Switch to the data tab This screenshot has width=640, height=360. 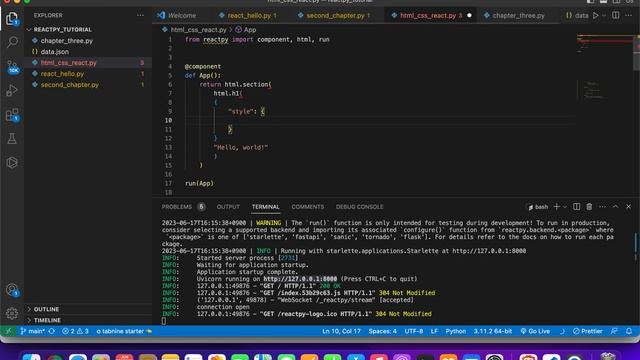(x=577, y=16)
